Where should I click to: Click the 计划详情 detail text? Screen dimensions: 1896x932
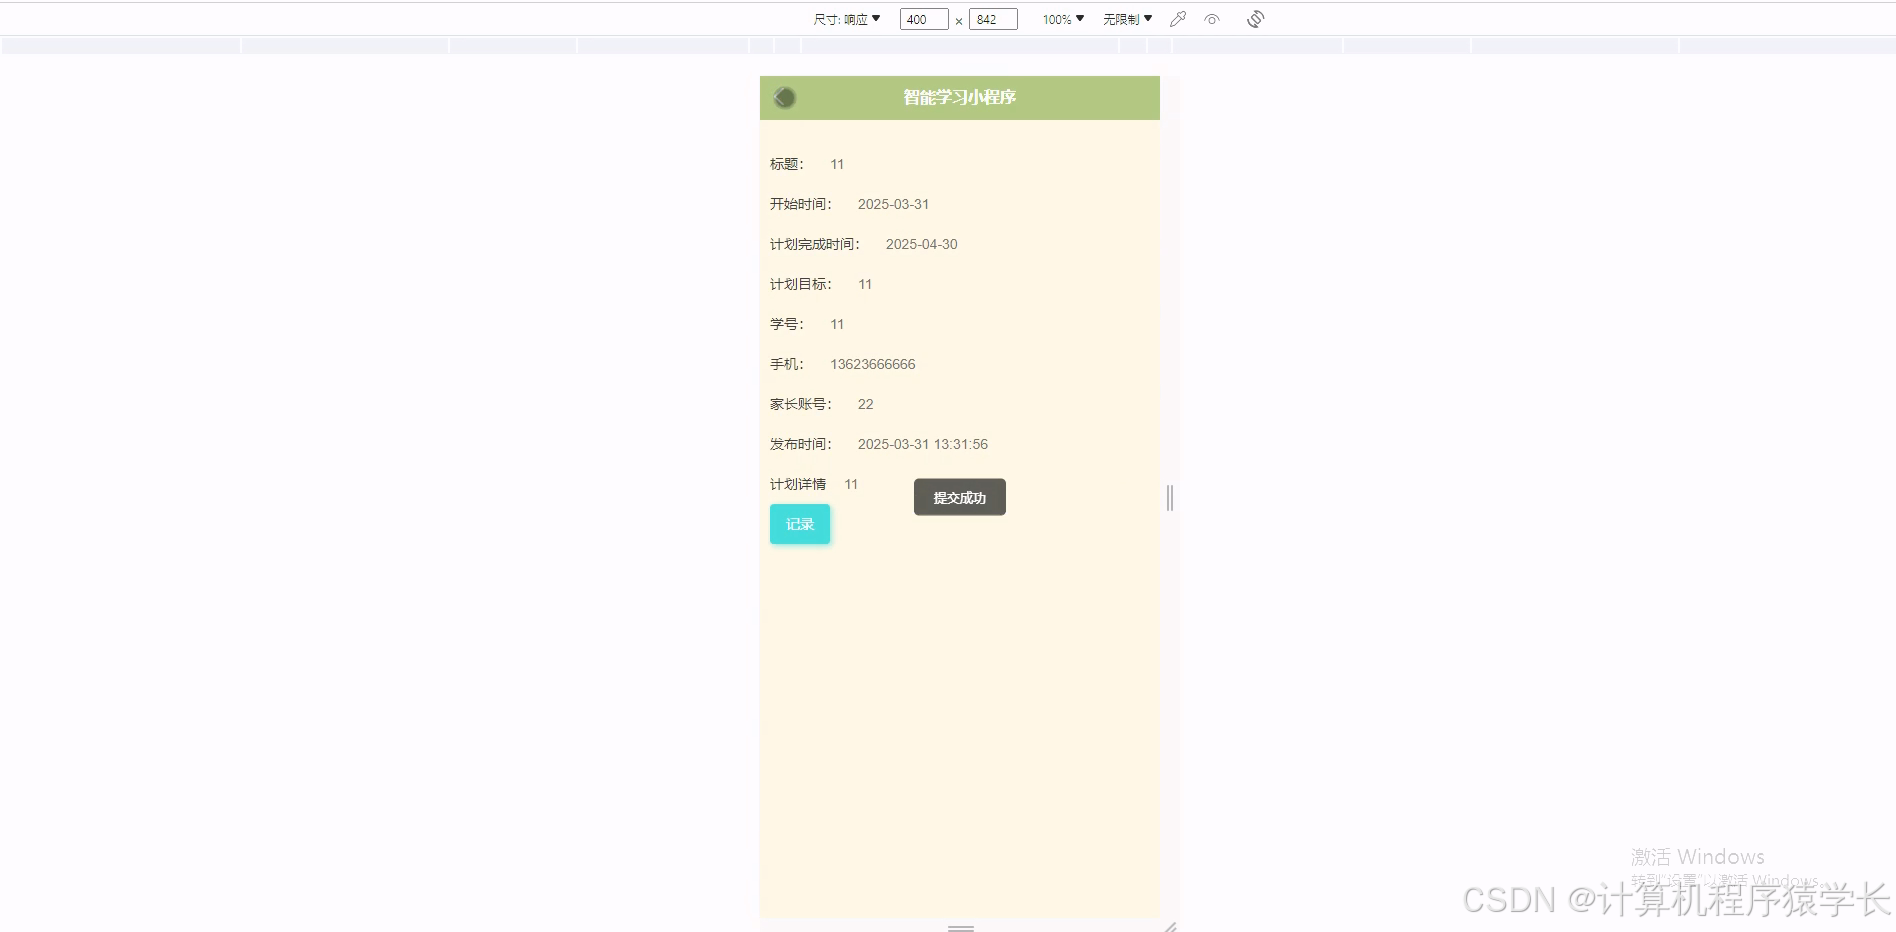pos(795,484)
